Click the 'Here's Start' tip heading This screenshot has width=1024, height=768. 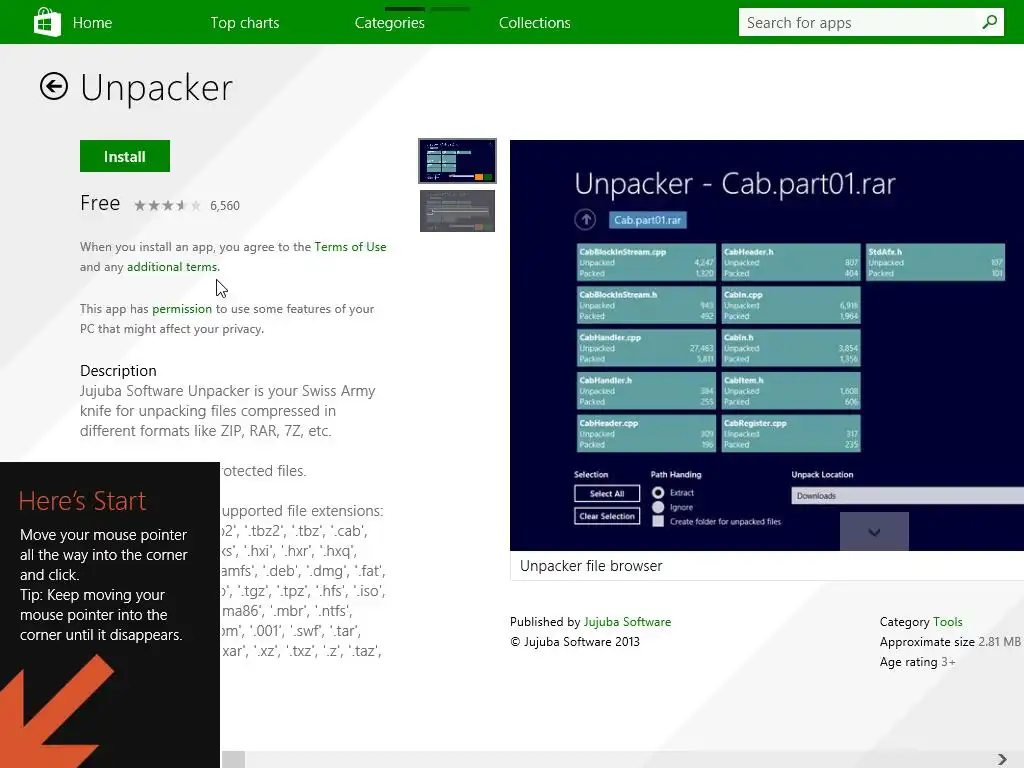(x=82, y=501)
